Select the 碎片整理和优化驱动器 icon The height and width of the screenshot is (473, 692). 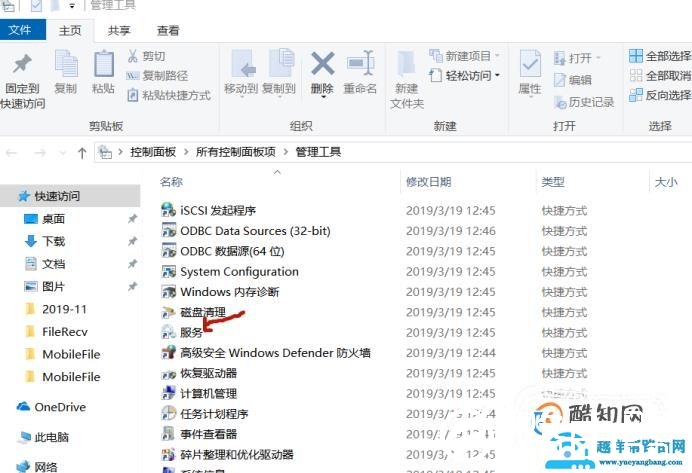click(169, 454)
